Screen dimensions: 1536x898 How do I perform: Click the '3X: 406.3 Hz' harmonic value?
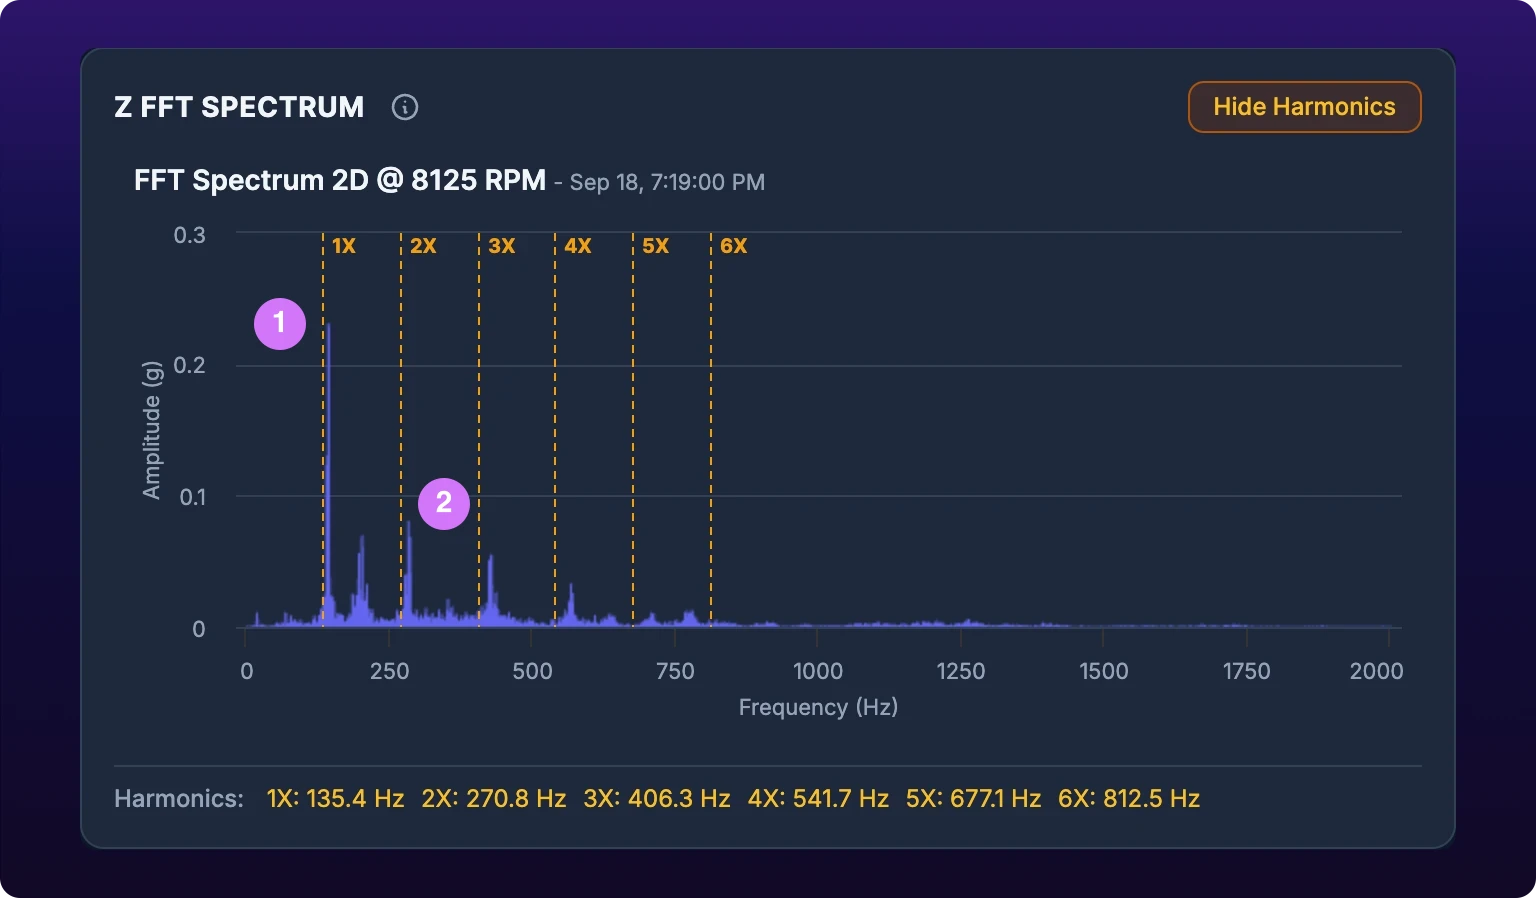pyautogui.click(x=657, y=799)
